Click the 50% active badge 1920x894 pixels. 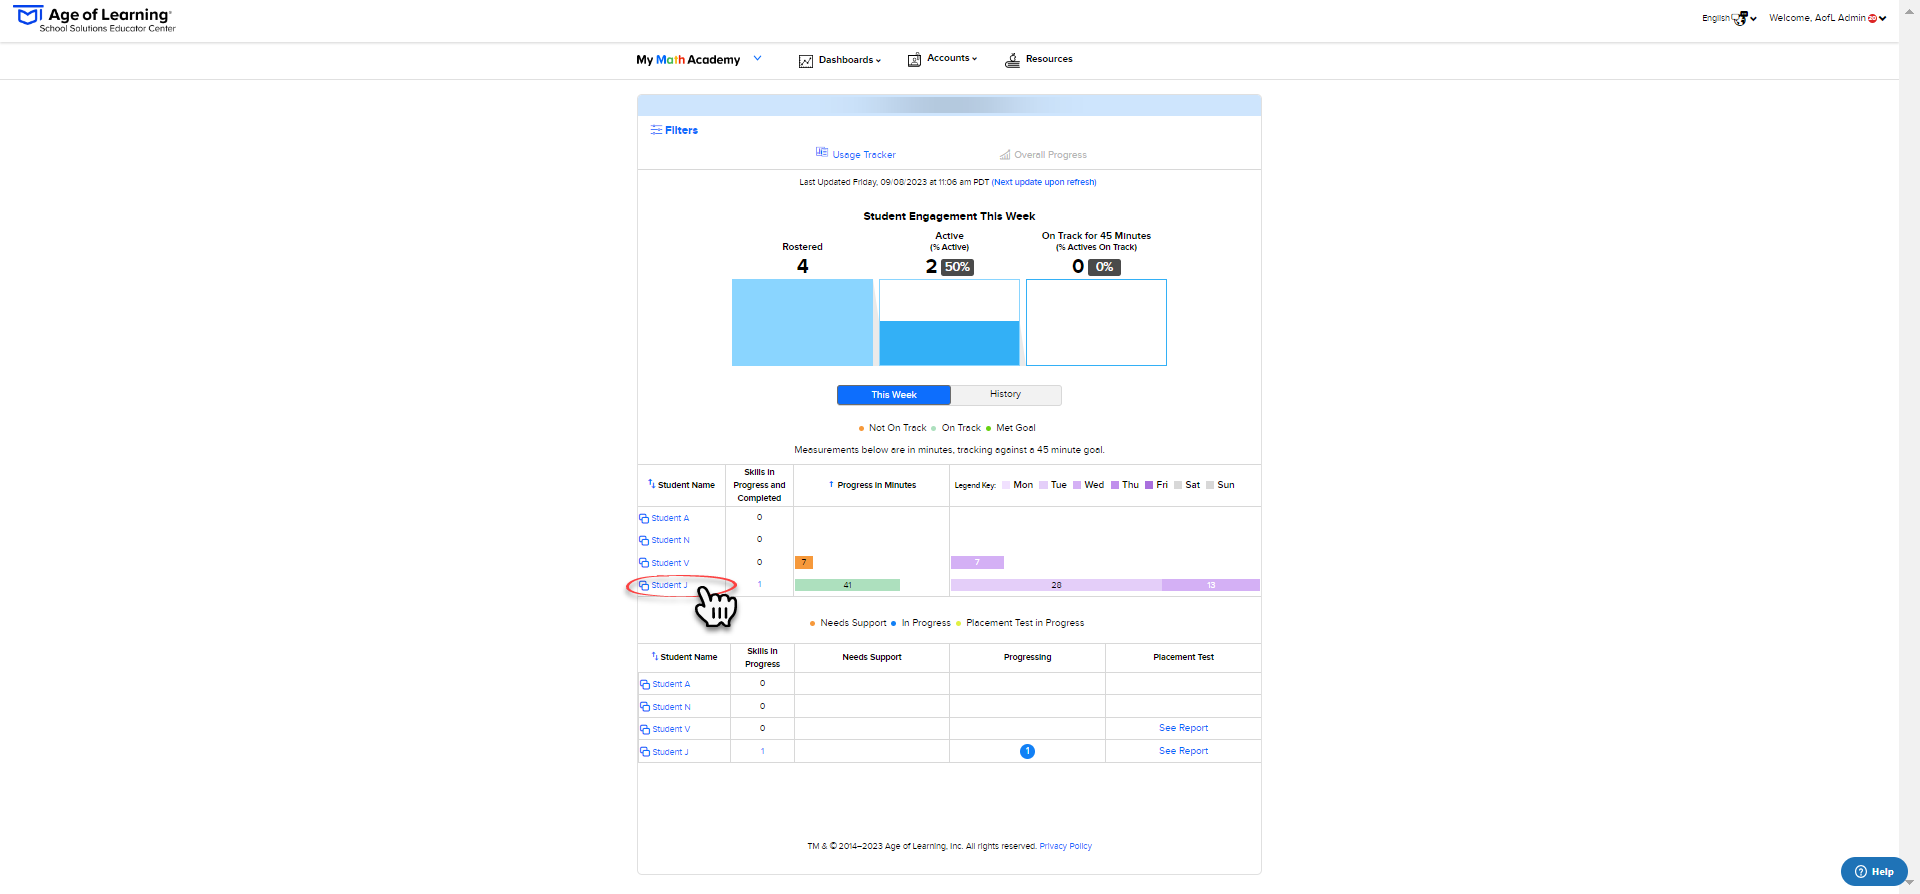pyautogui.click(x=957, y=267)
